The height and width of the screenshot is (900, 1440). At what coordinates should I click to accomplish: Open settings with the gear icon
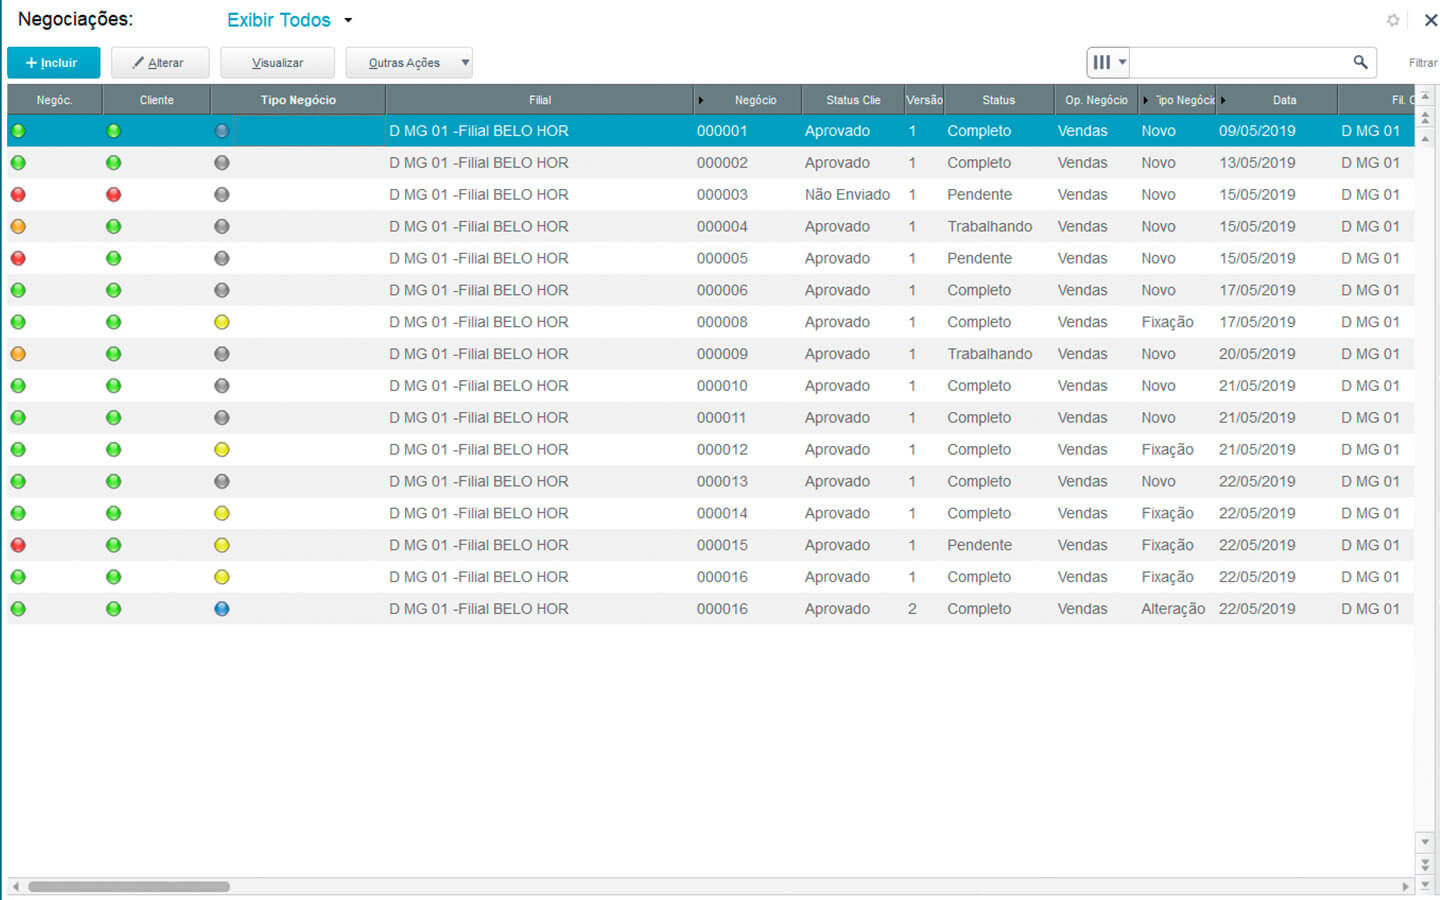click(1393, 20)
